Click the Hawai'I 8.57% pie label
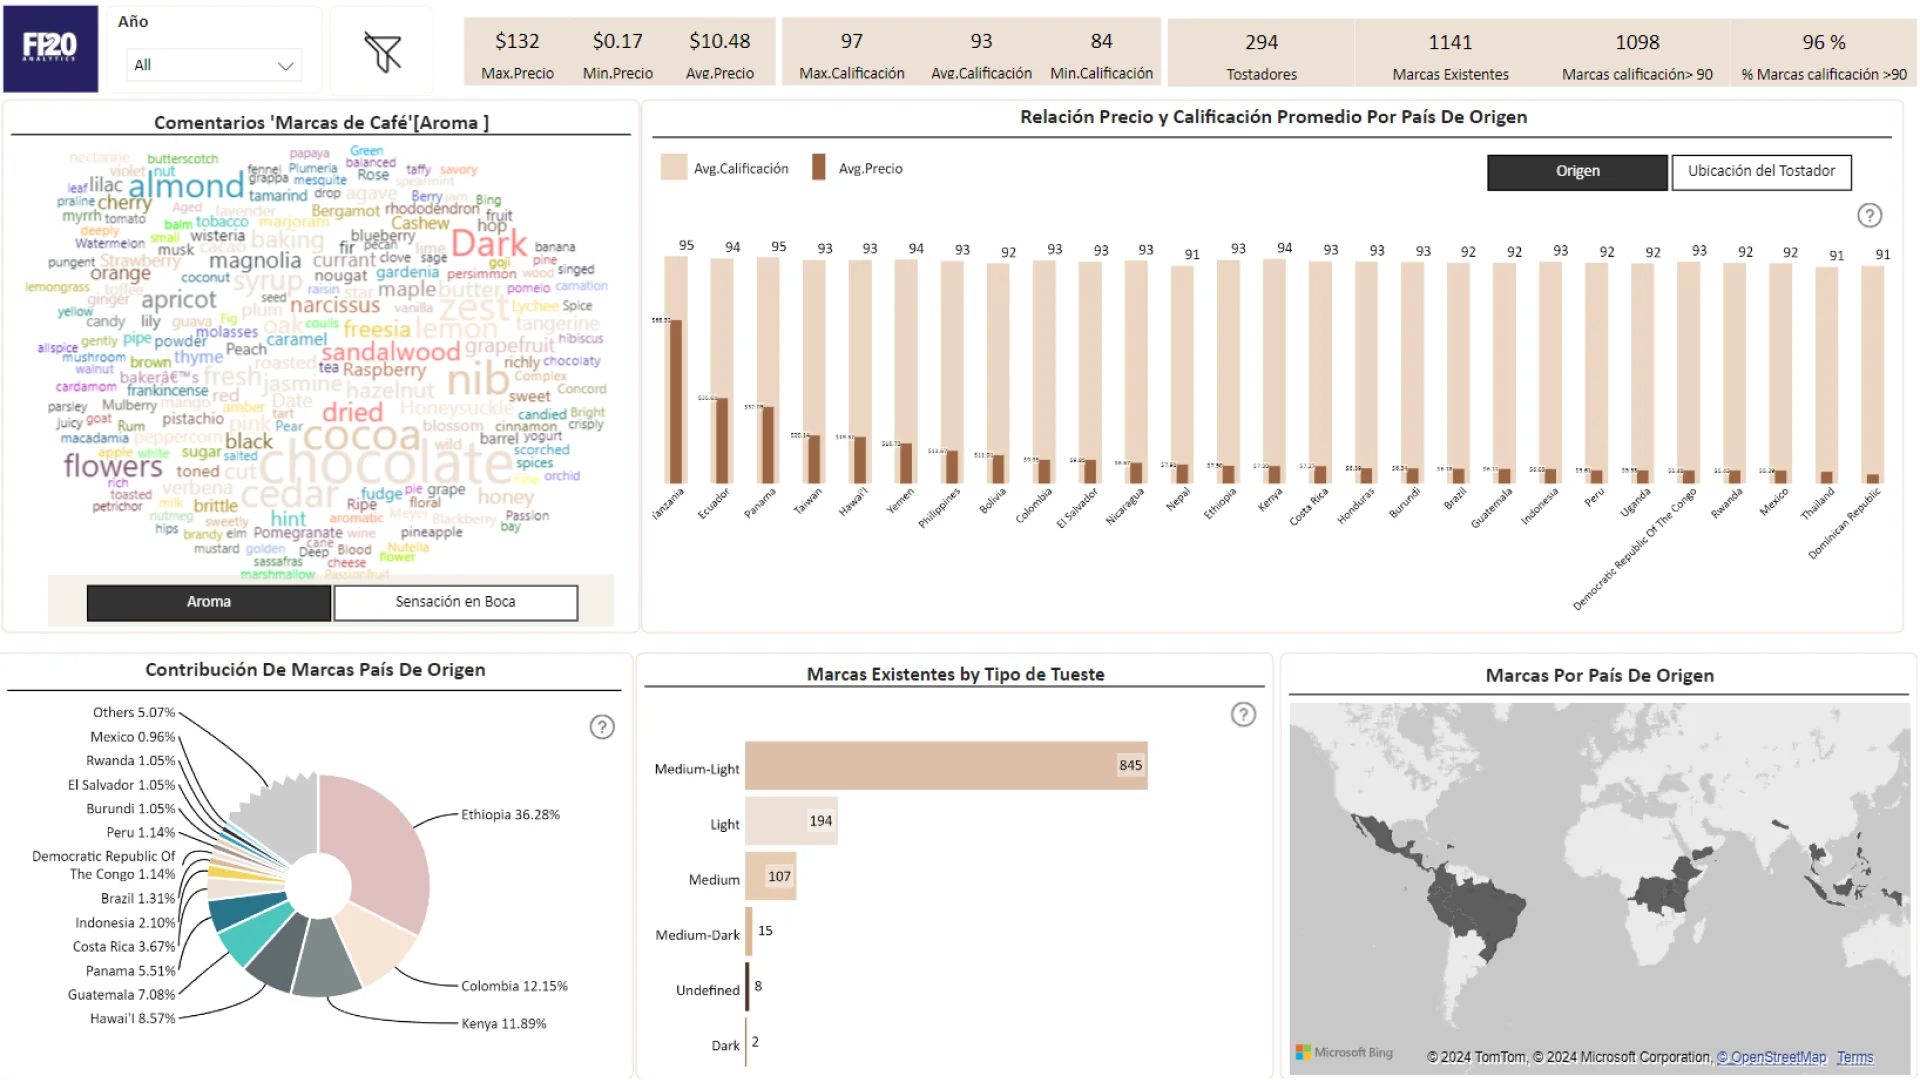 [132, 1019]
